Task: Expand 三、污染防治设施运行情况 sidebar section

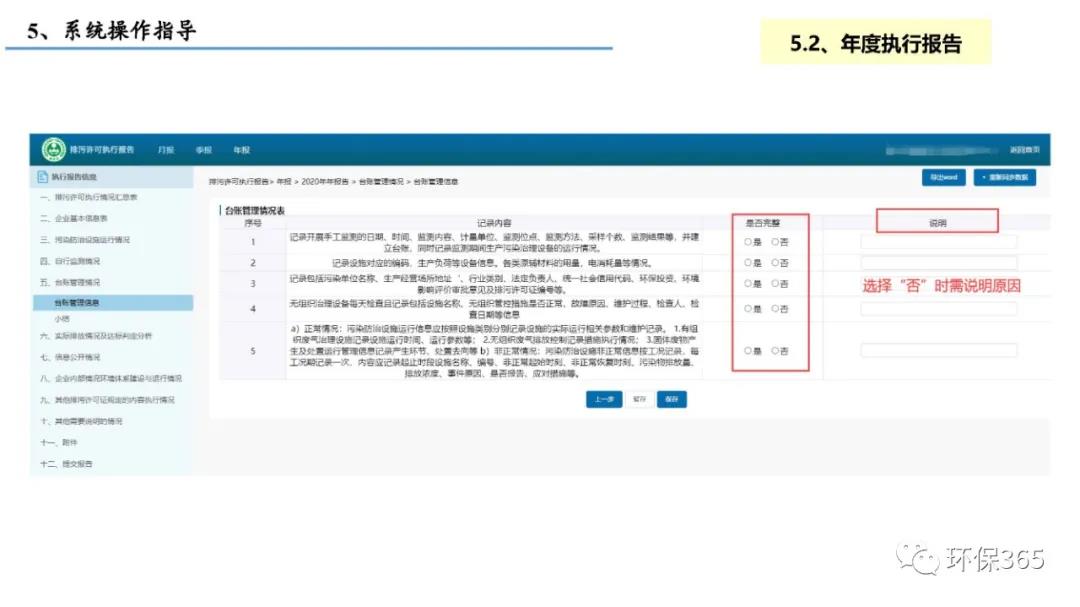Action: coord(85,240)
